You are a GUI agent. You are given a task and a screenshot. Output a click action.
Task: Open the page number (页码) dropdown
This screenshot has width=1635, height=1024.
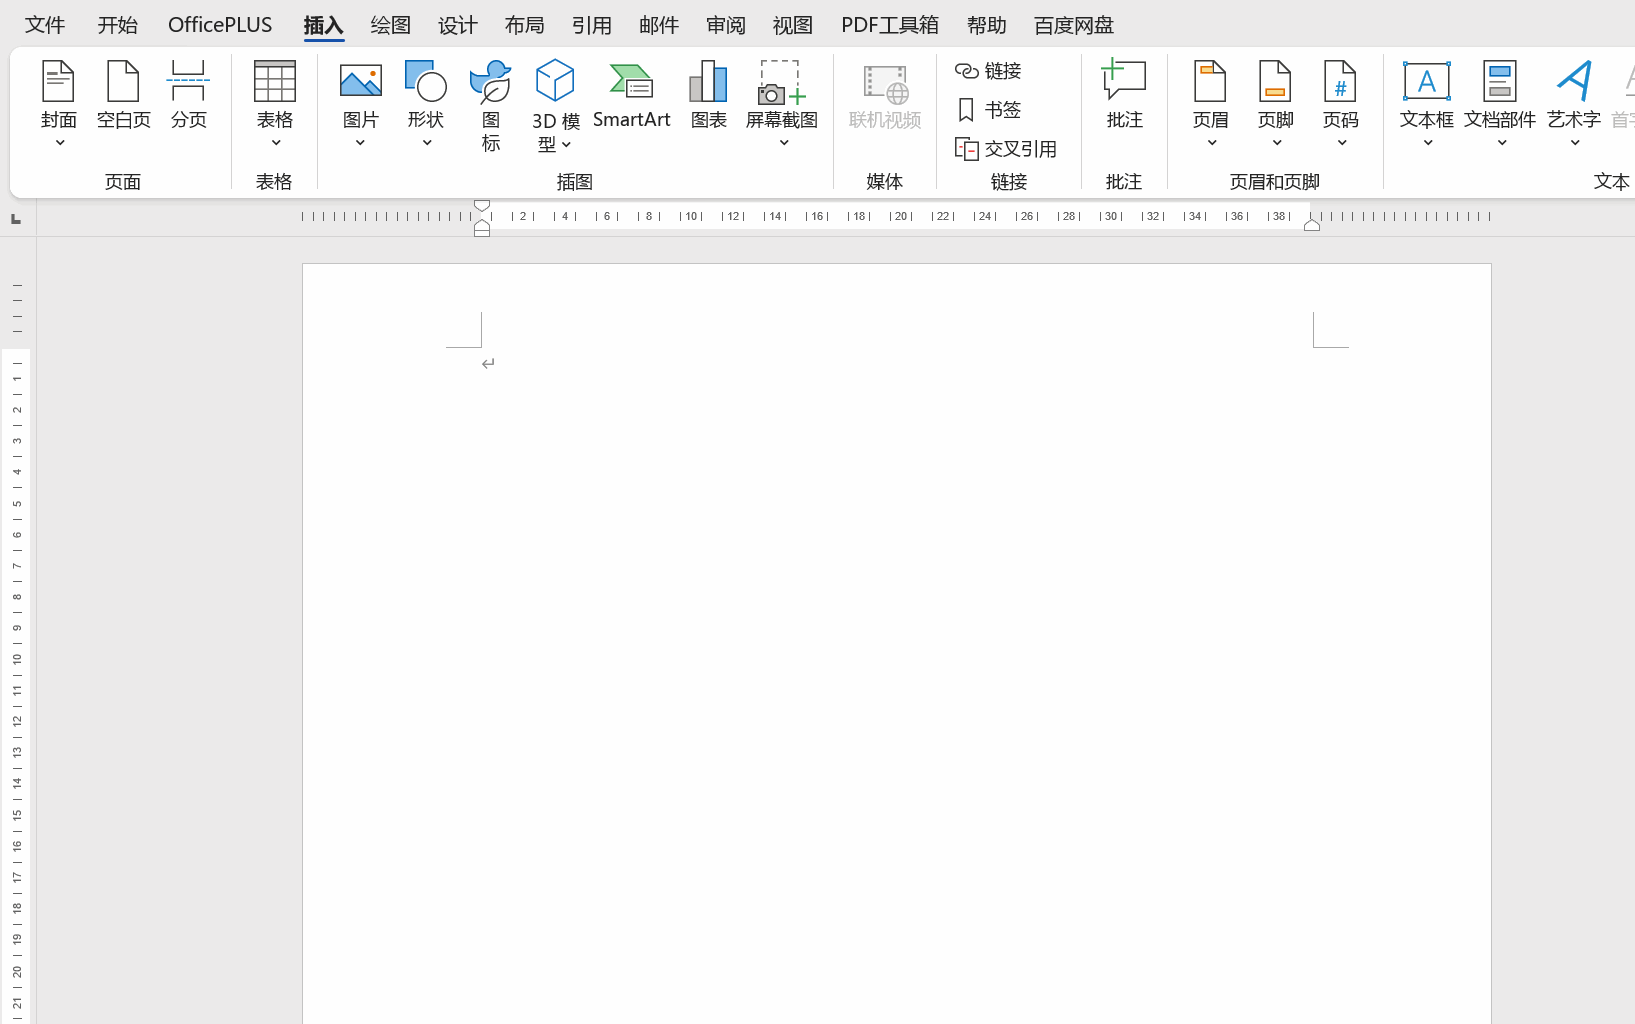point(1341,143)
